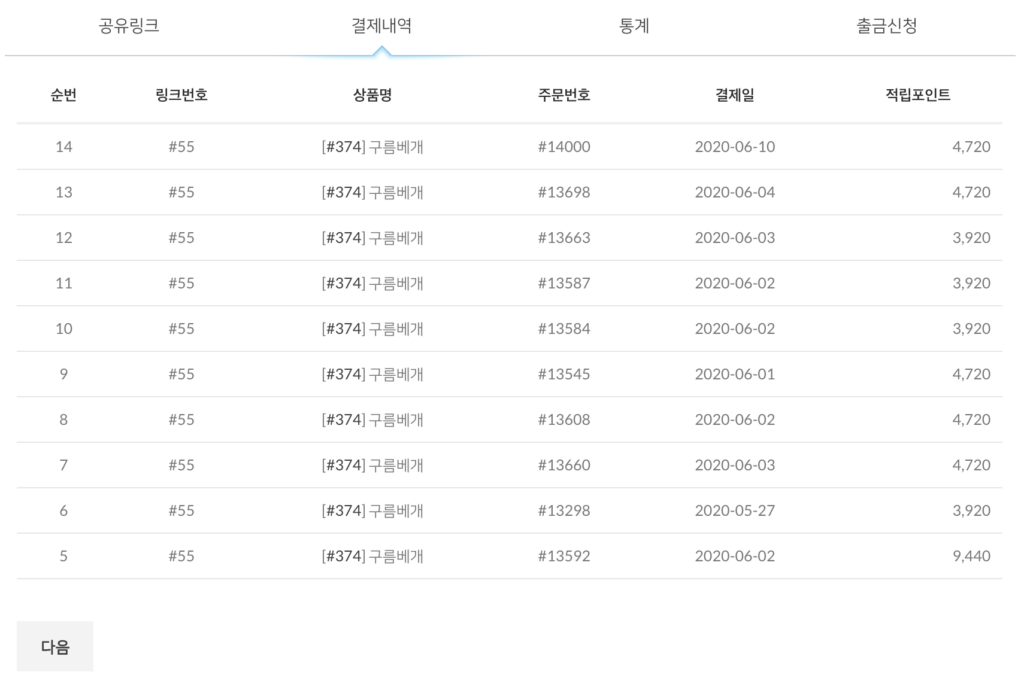Viewport: 1024px width, 681px height.
Task: Click the 적립포인트 column header
Action: click(x=918, y=95)
